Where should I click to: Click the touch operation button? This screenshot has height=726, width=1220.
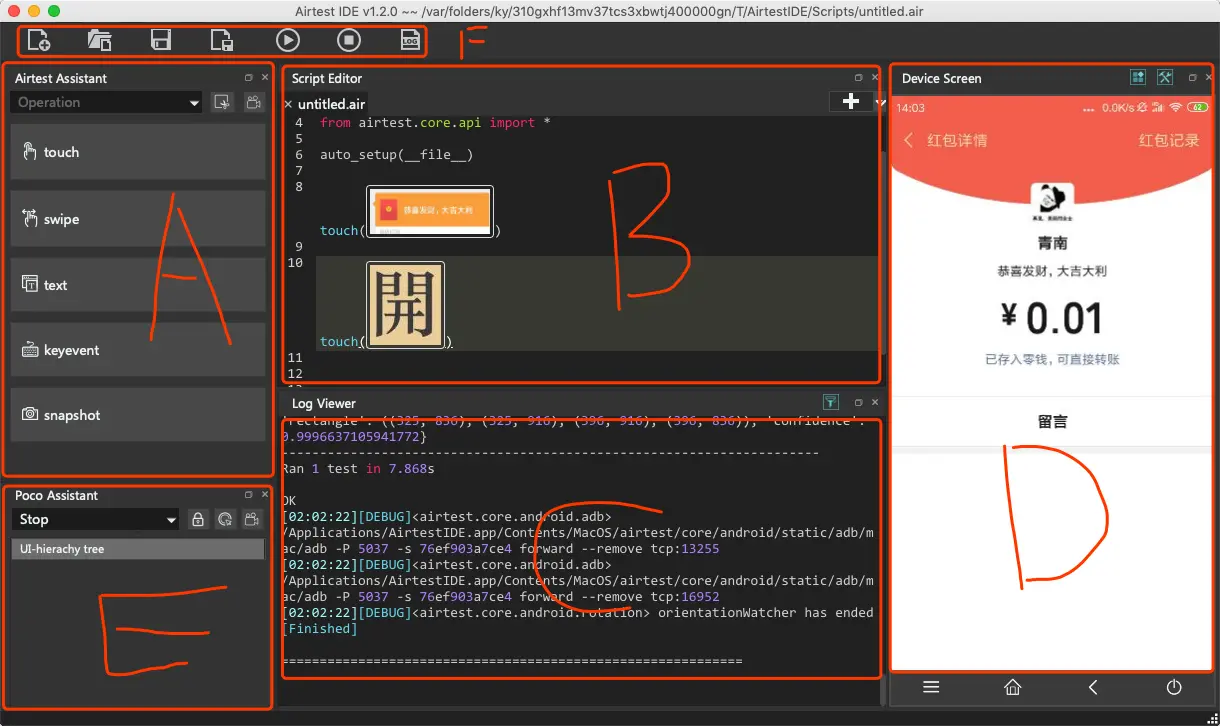tap(138, 152)
